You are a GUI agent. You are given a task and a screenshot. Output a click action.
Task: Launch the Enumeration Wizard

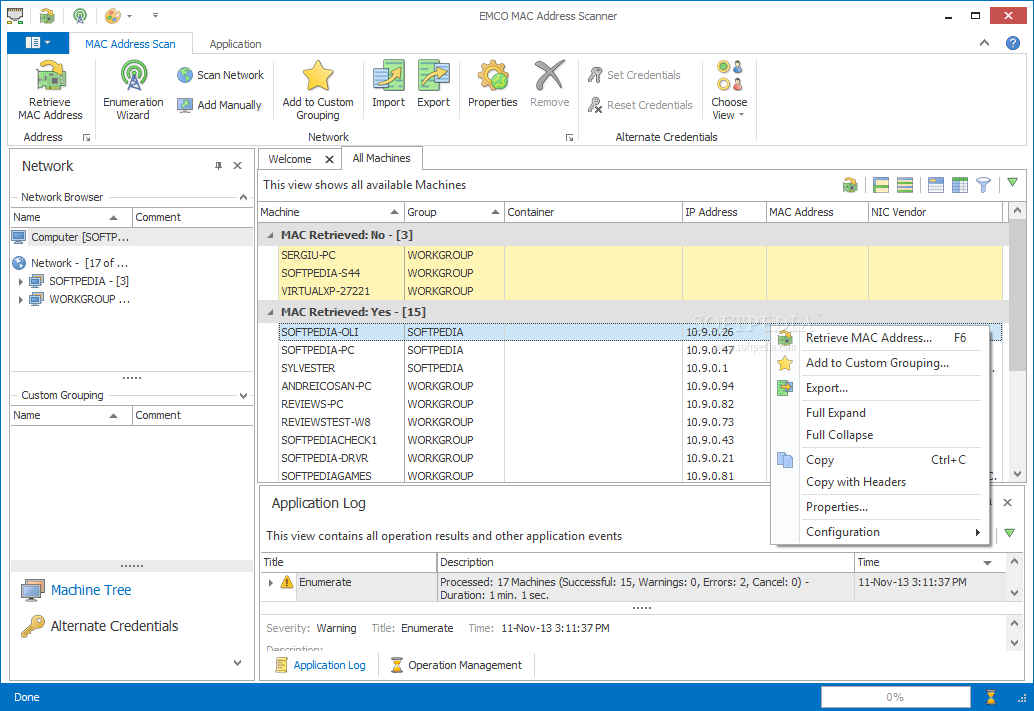133,90
